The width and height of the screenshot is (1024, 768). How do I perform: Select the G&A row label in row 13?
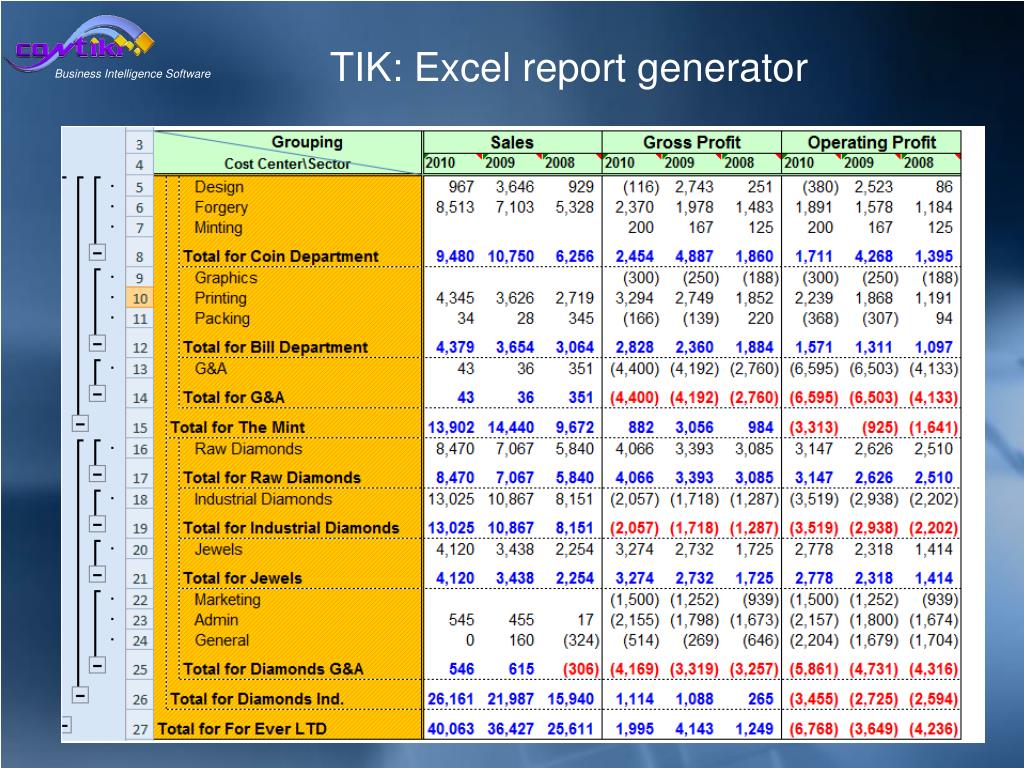coord(210,368)
